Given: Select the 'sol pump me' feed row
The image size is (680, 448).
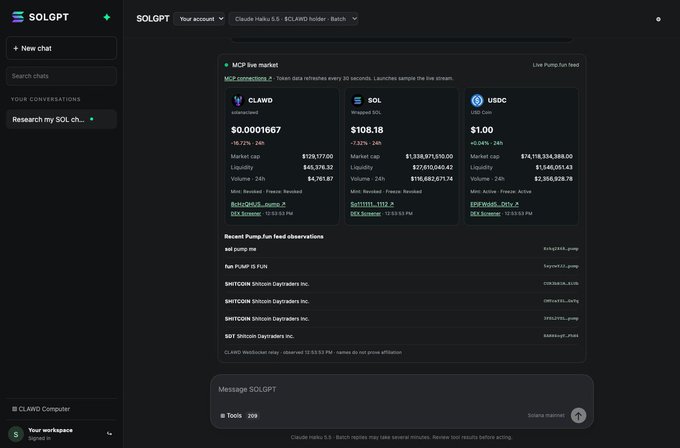Looking at the screenshot, I should [x=401, y=249].
